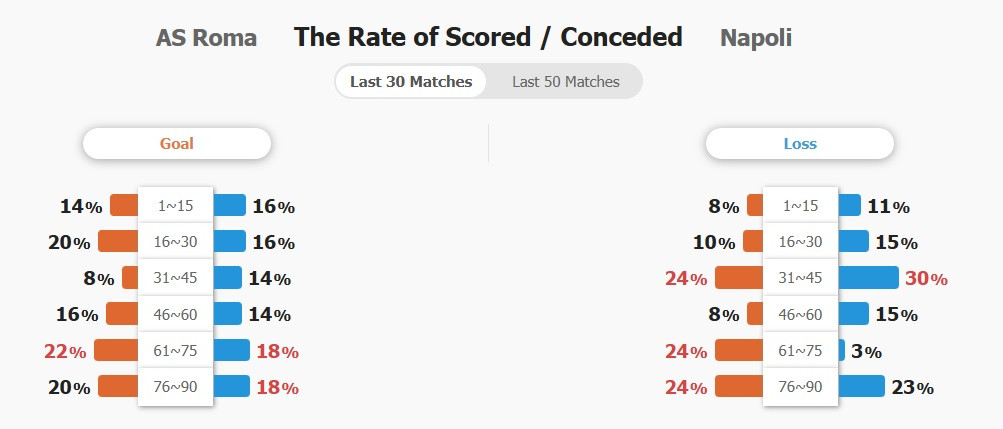
Task: Click the orange 22% bar in Goal chart
Action: pos(116,350)
